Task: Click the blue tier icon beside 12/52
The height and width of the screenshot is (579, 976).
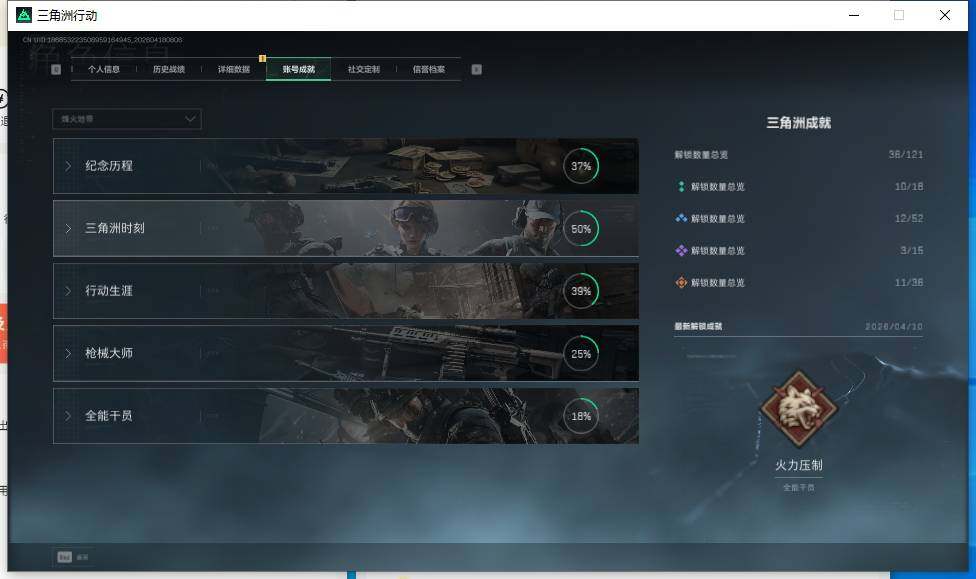Action: click(x=681, y=218)
